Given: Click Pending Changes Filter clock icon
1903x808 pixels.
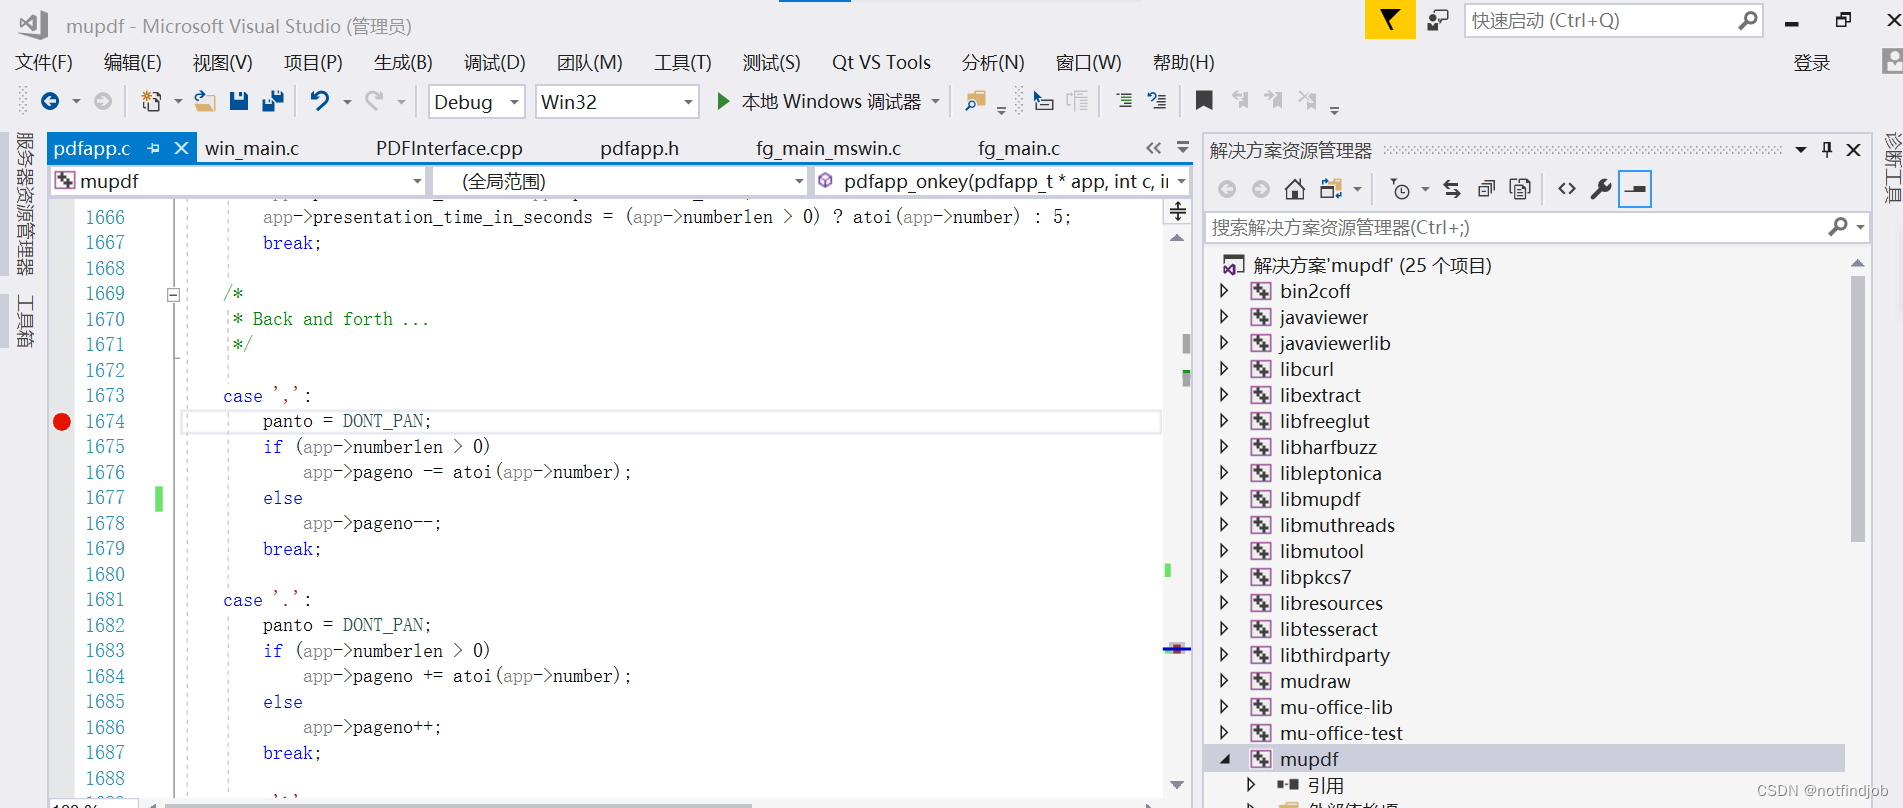Looking at the screenshot, I should point(1401,189).
